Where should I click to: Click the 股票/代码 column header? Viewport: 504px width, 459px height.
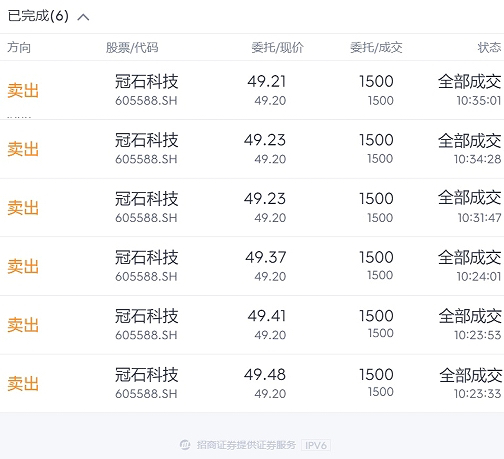coord(132,48)
